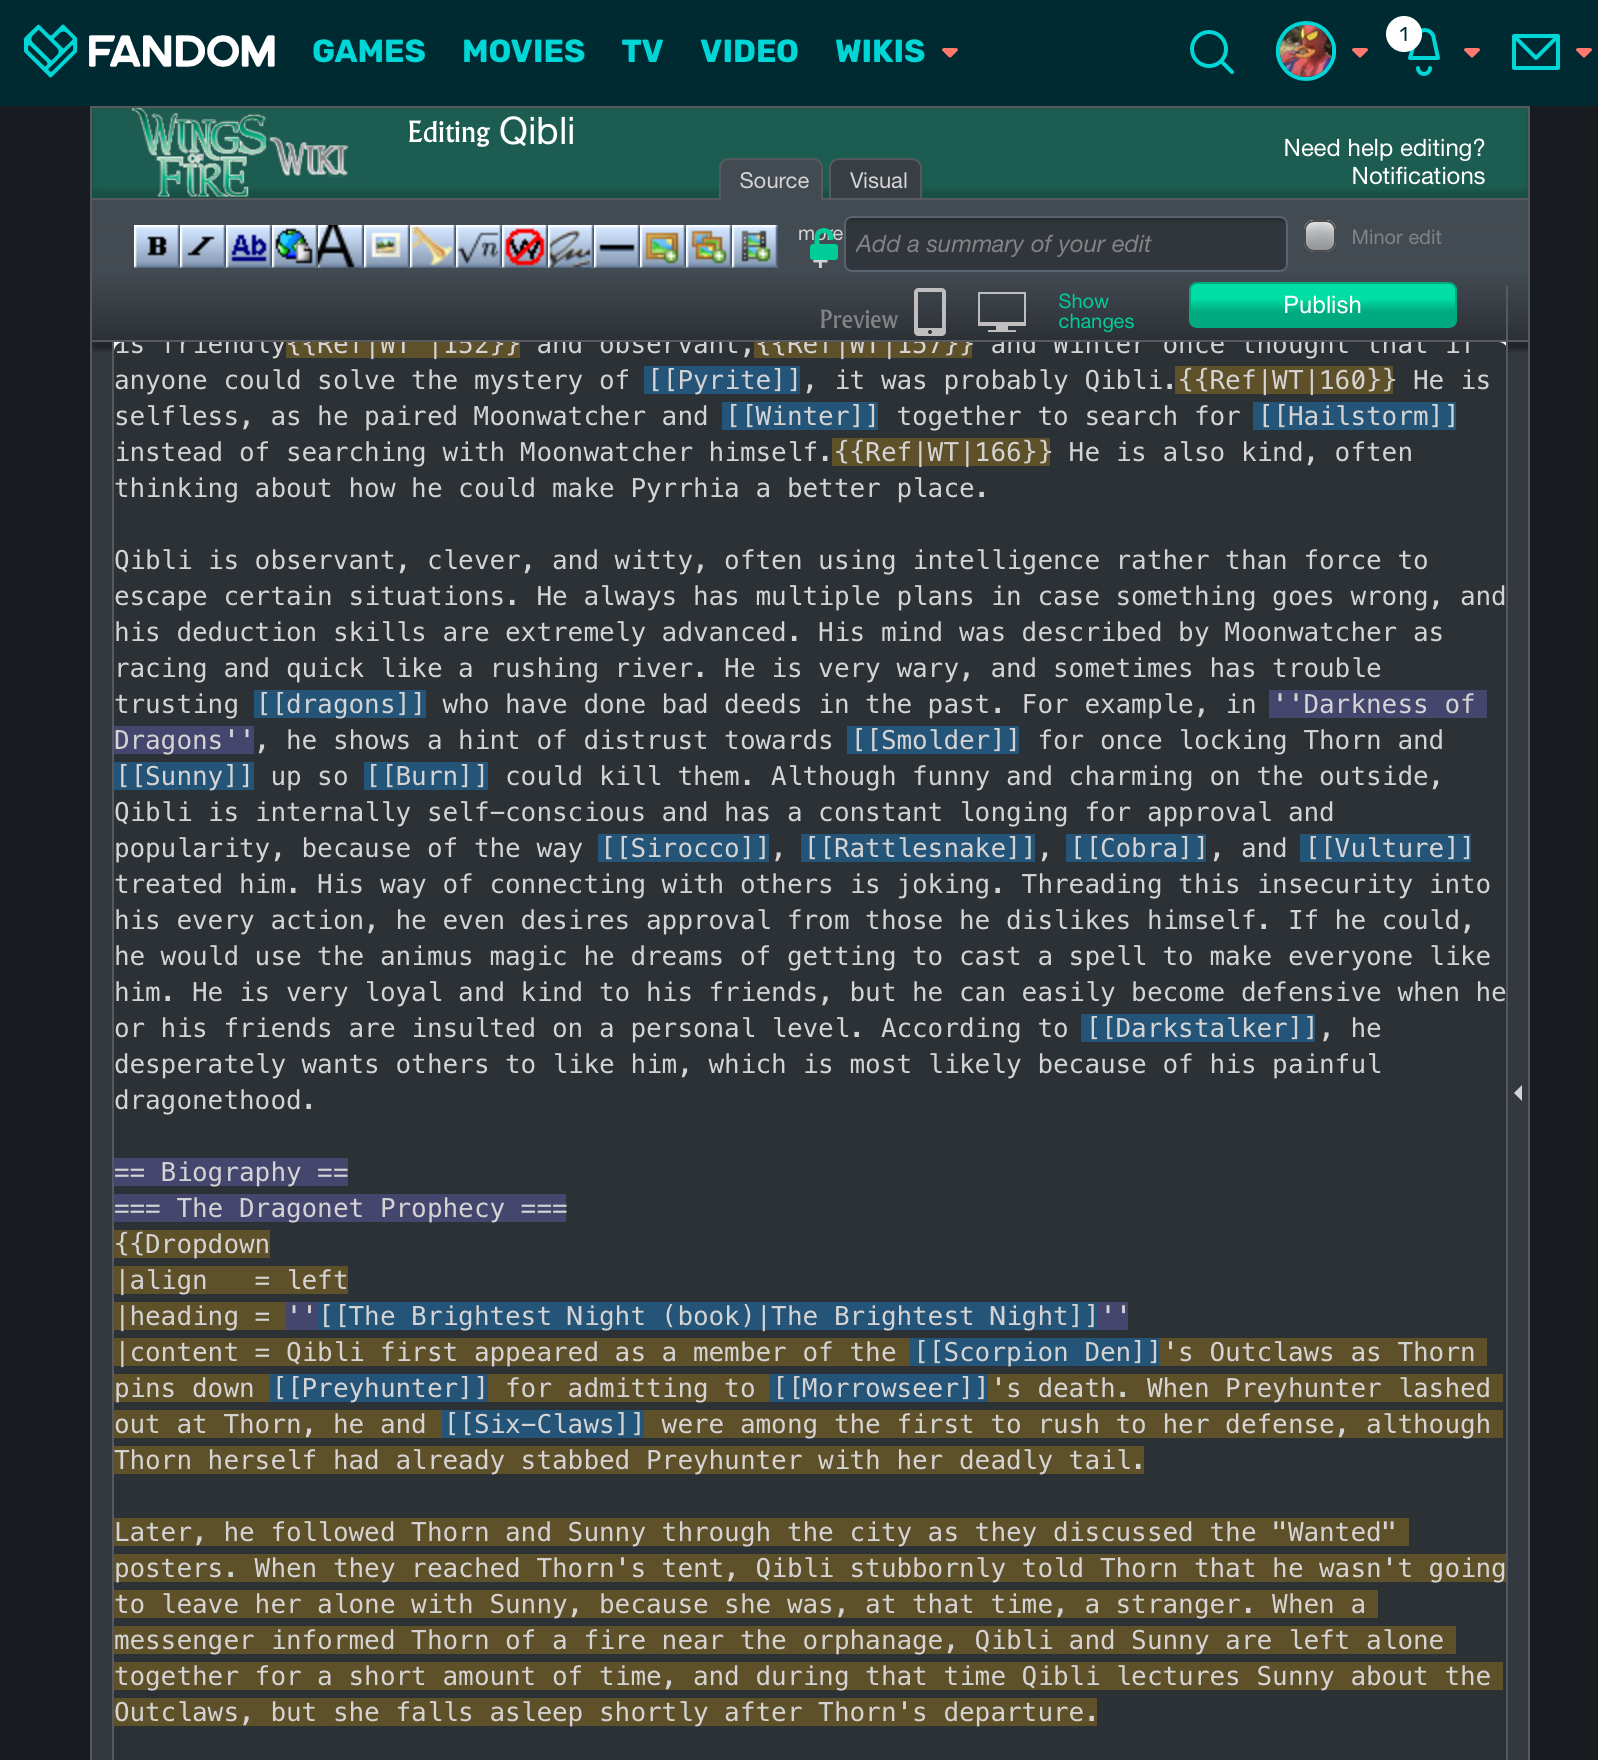
Task: Insert an external link with the globe icon
Action: coord(294,246)
